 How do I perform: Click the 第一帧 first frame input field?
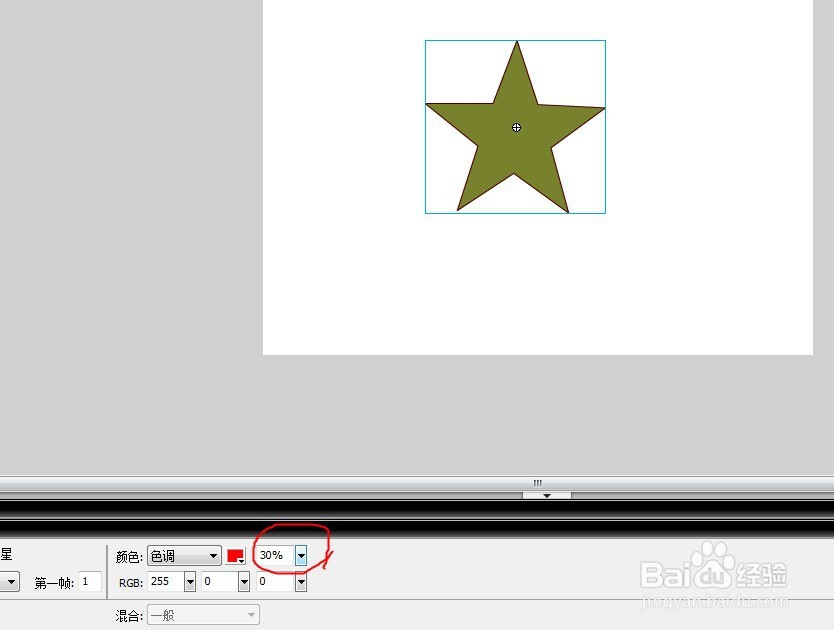[89, 582]
